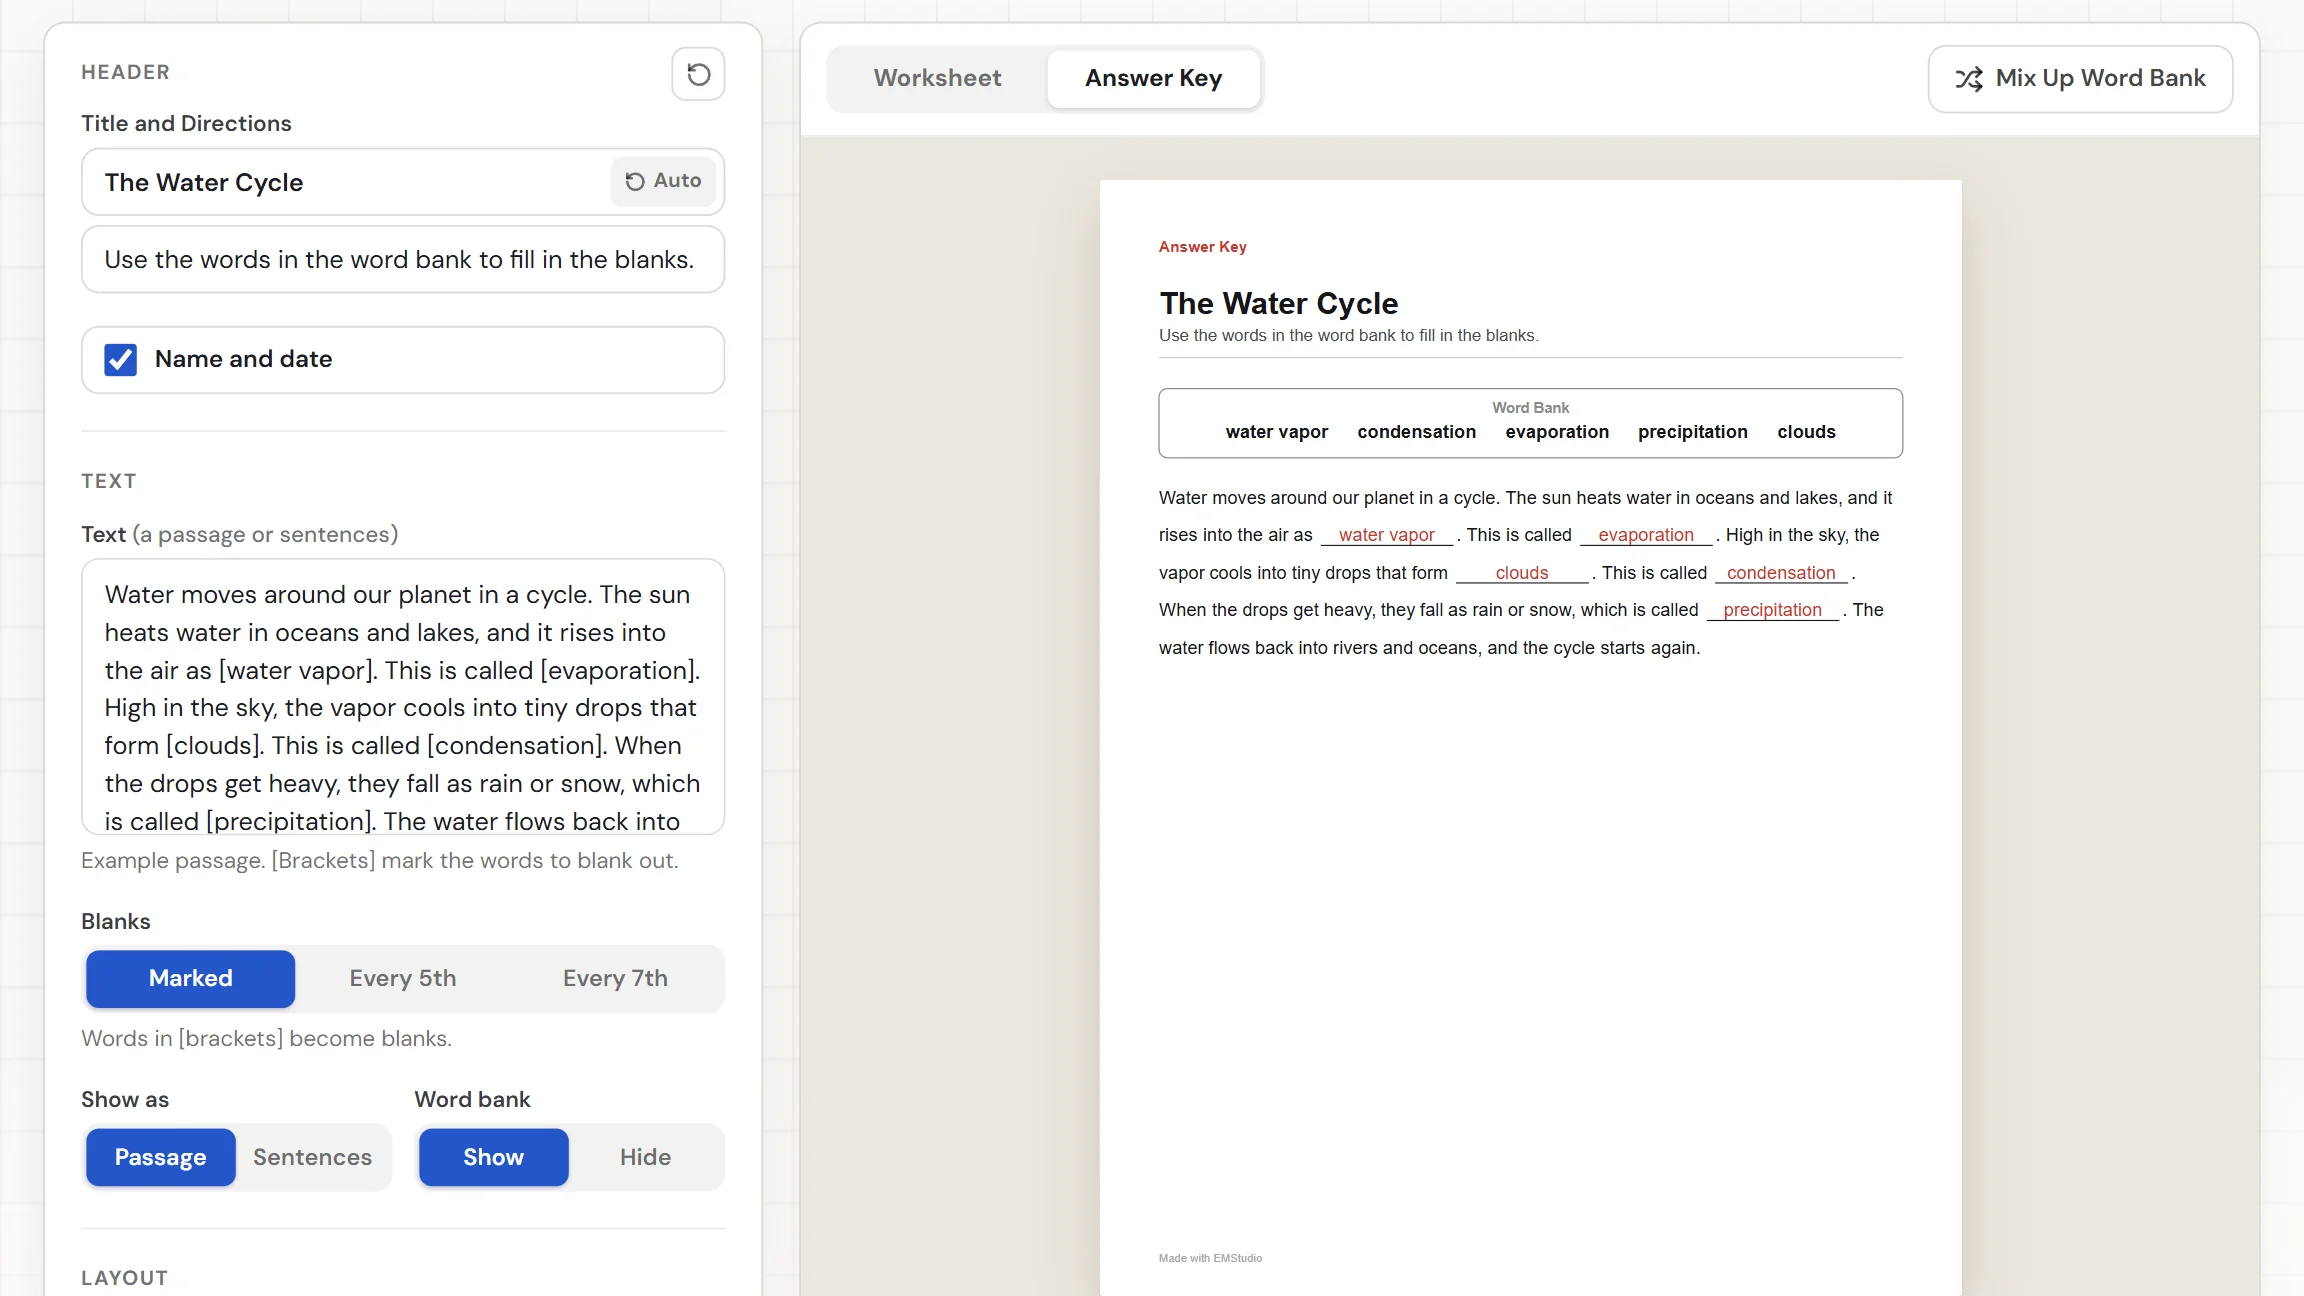2304x1296 pixels.
Task: Click the reset header icon
Action: 698,74
